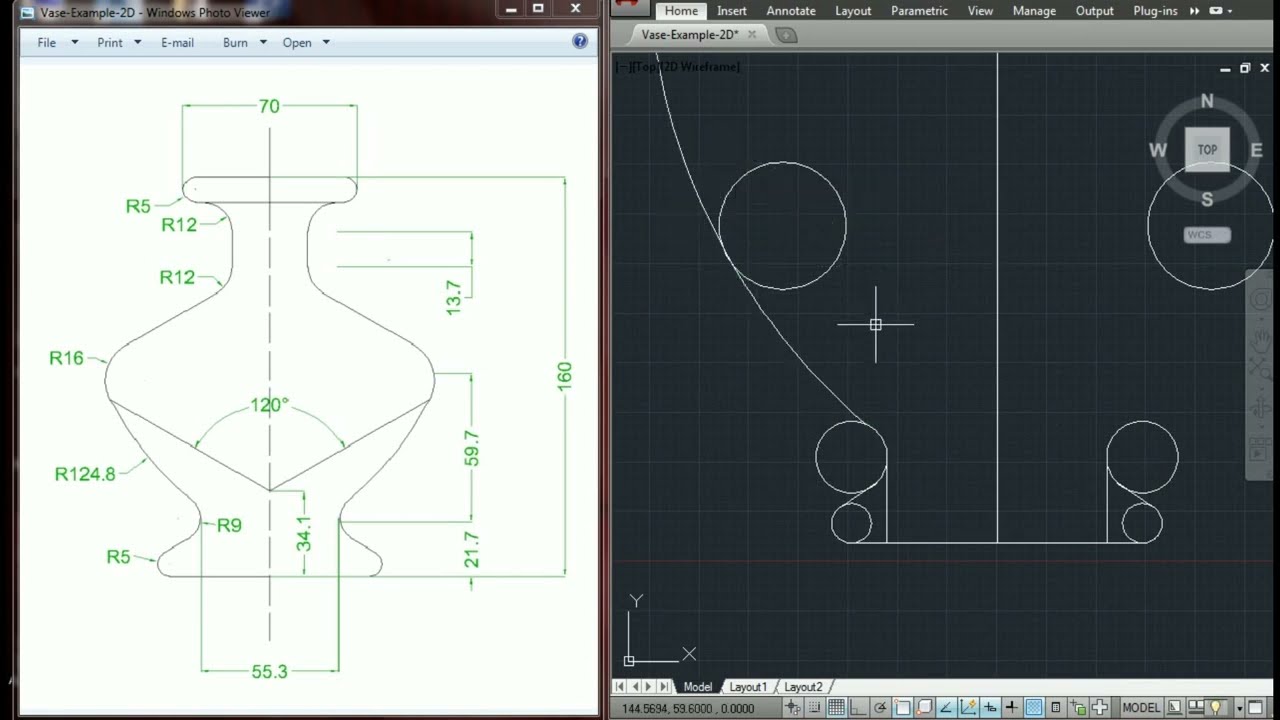1280x720 pixels.
Task: Open the Output ribbon tab
Action: point(1094,11)
